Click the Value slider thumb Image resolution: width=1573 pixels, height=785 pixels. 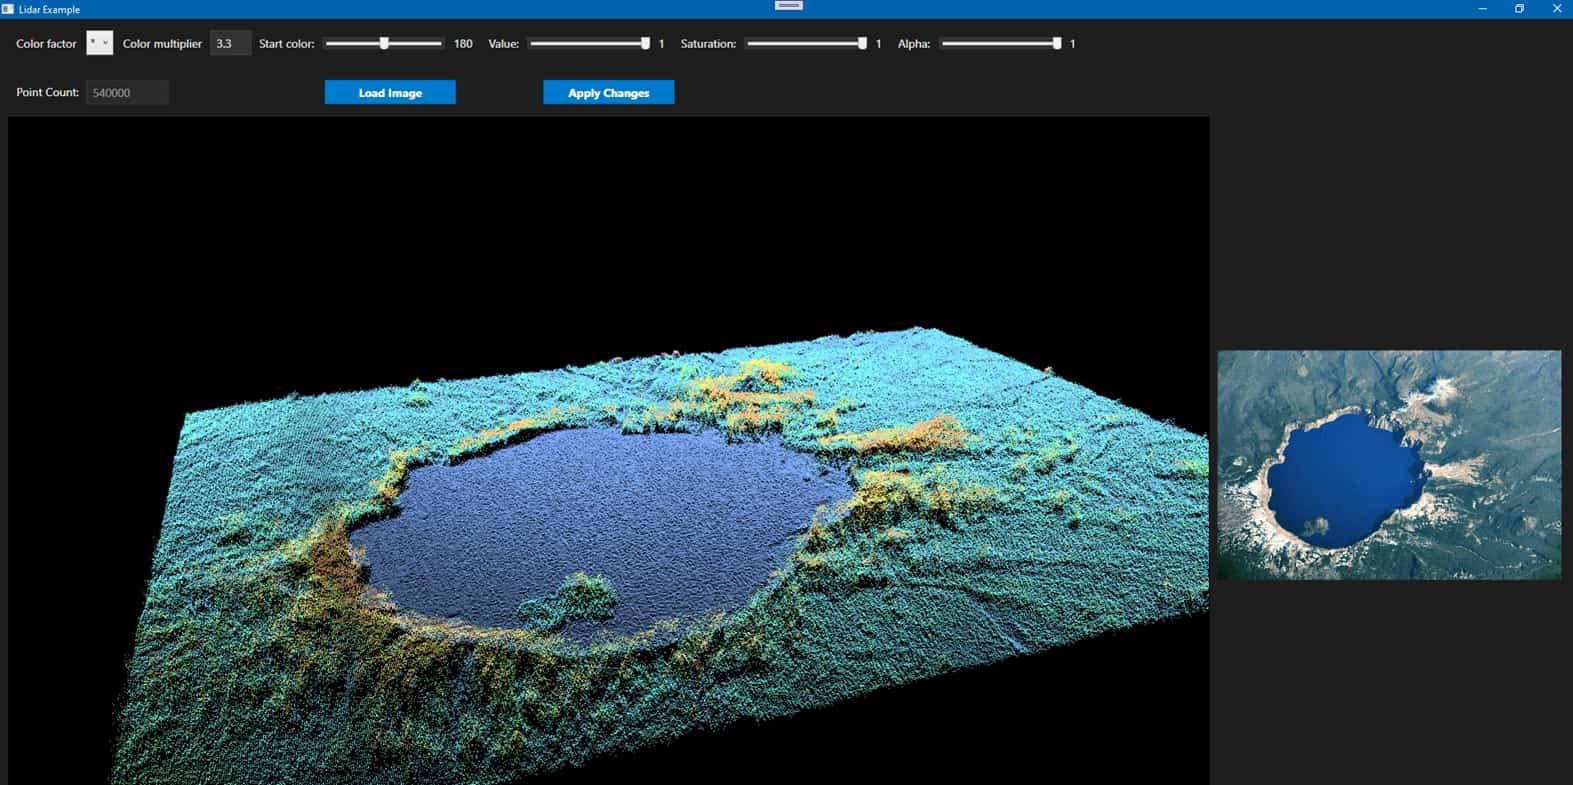[645, 43]
